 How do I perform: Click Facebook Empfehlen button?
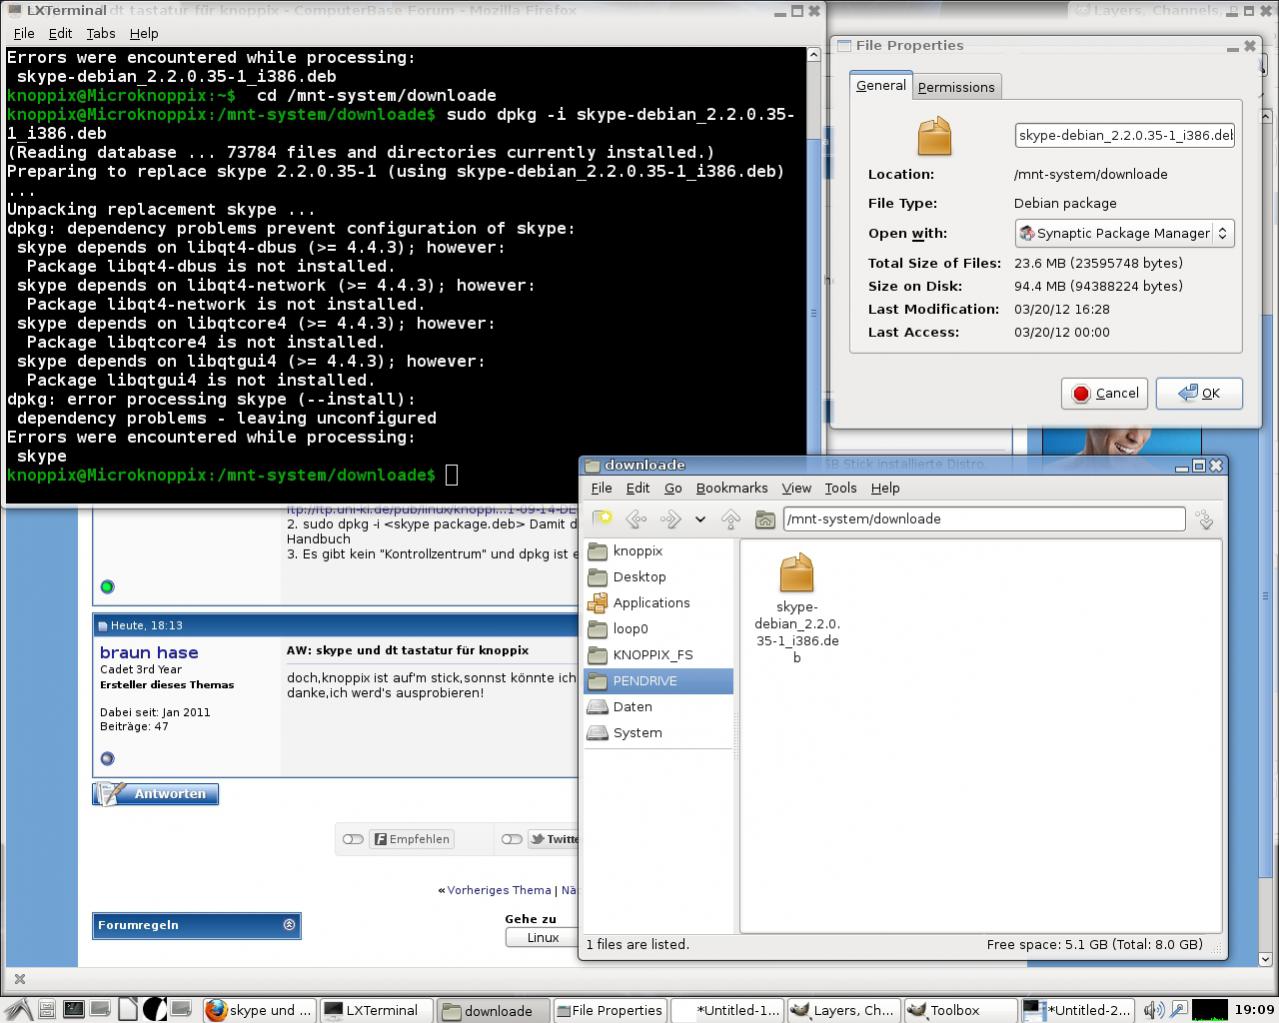(x=412, y=839)
